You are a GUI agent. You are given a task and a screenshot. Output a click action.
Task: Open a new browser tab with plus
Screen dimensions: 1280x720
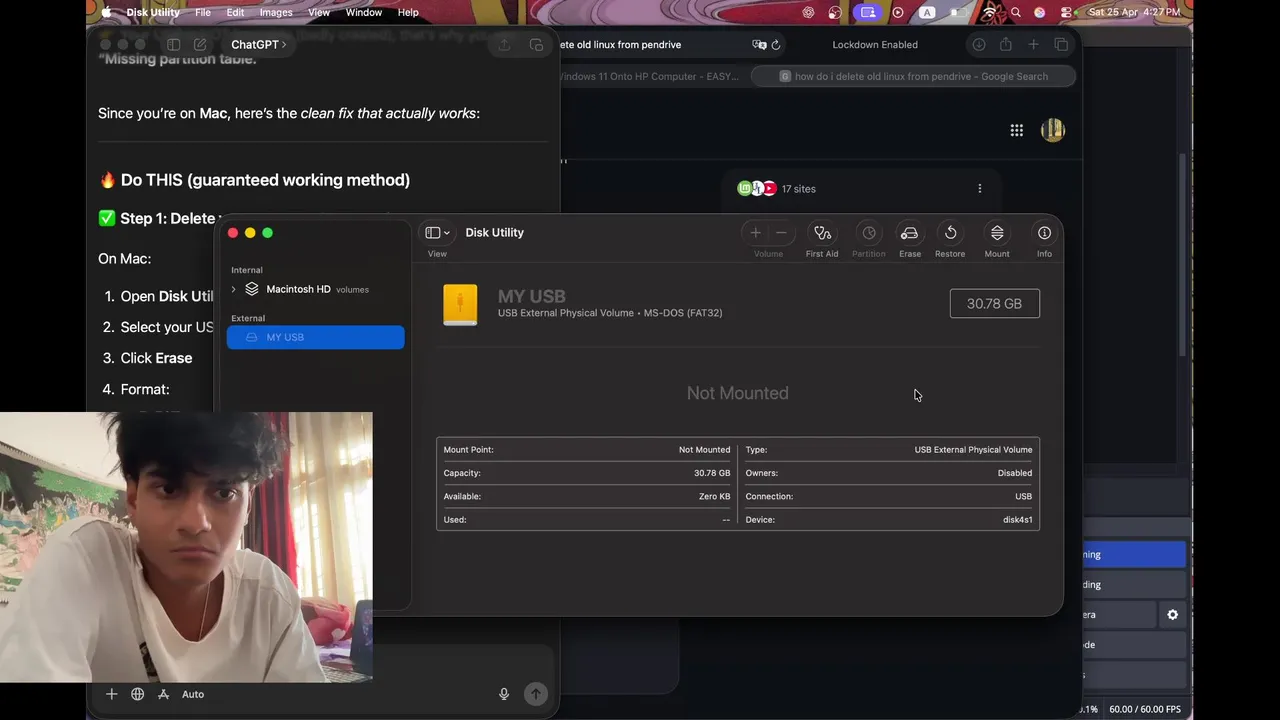pyautogui.click(x=1034, y=45)
